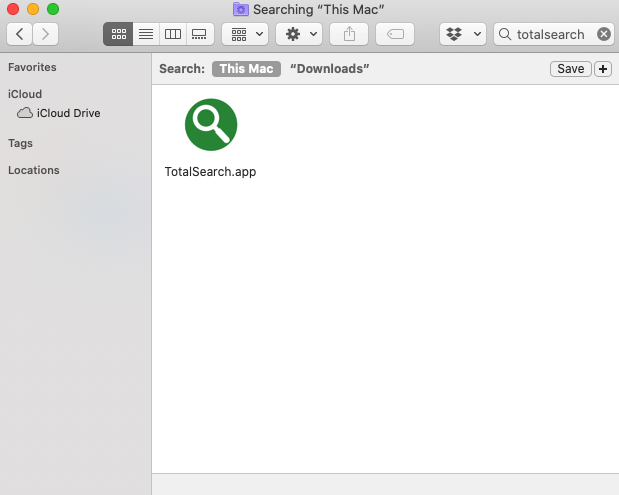This screenshot has height=495, width=619.
Task: Open iCloud Drive in the sidebar
Action: tap(68, 113)
